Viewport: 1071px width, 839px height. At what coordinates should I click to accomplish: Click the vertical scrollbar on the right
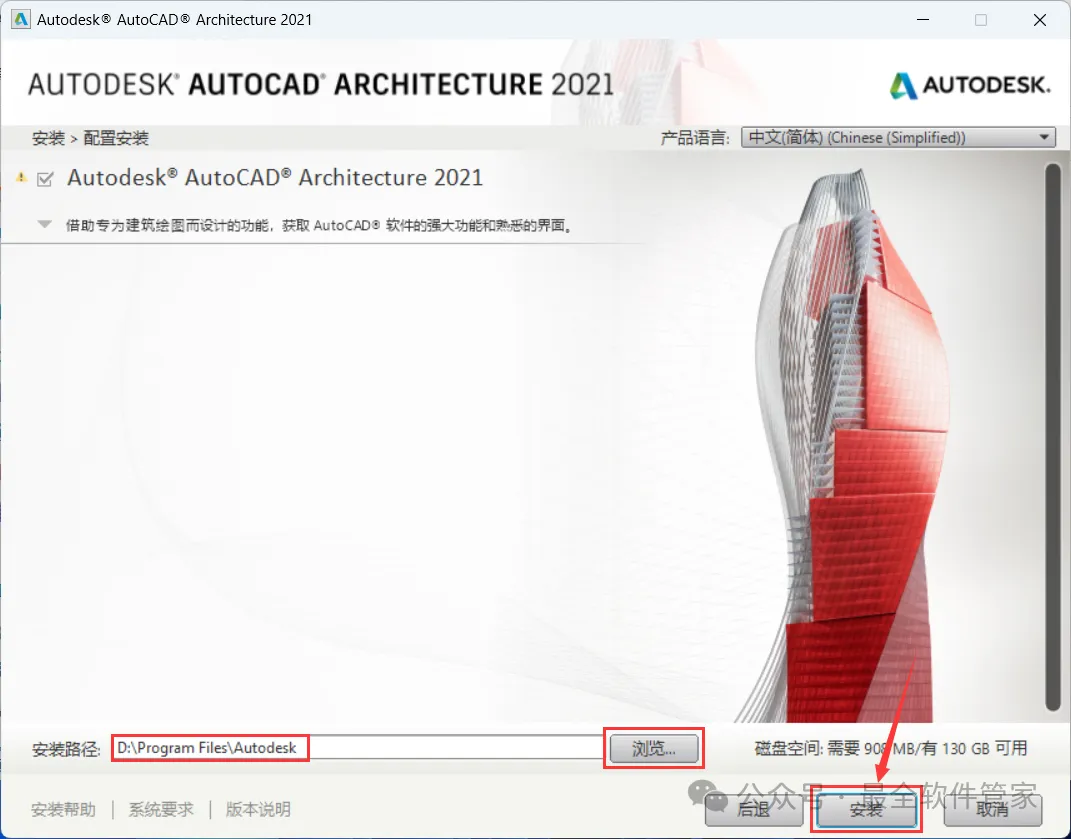1053,437
